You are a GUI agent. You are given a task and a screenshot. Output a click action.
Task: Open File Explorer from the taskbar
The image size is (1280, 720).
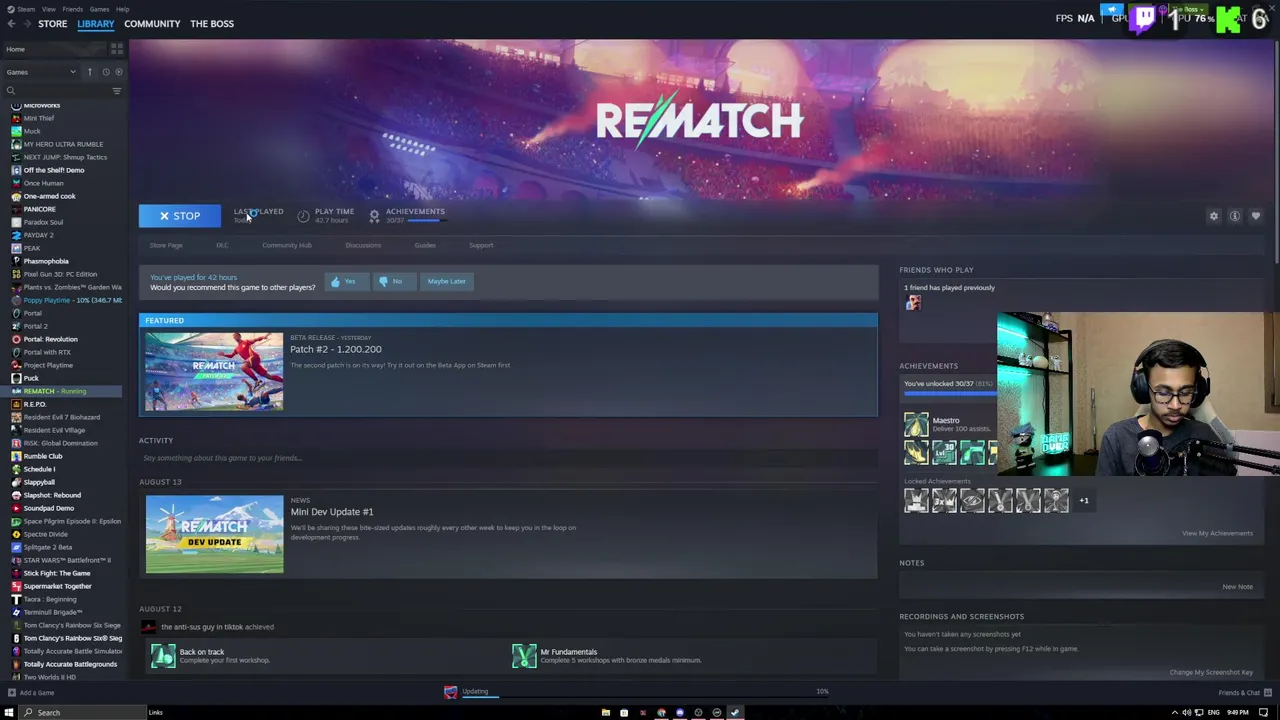(x=605, y=713)
